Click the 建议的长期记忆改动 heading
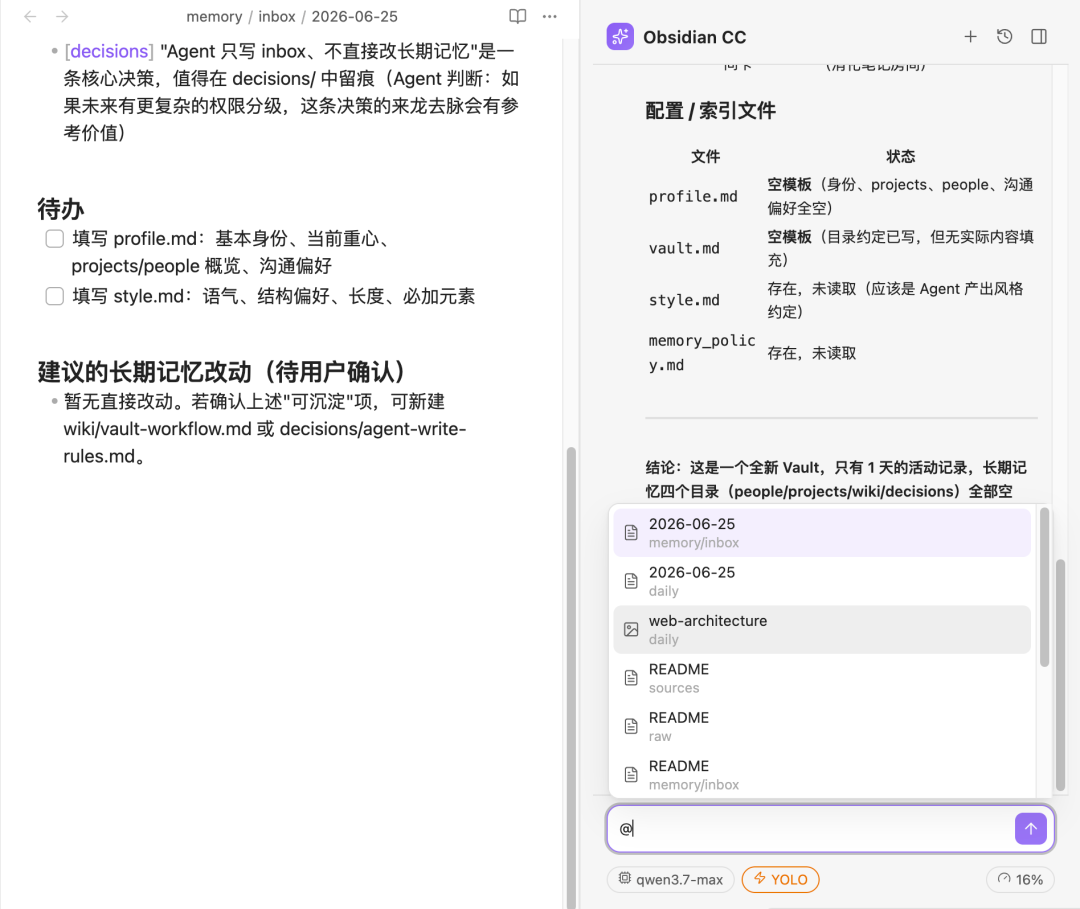 (221, 371)
